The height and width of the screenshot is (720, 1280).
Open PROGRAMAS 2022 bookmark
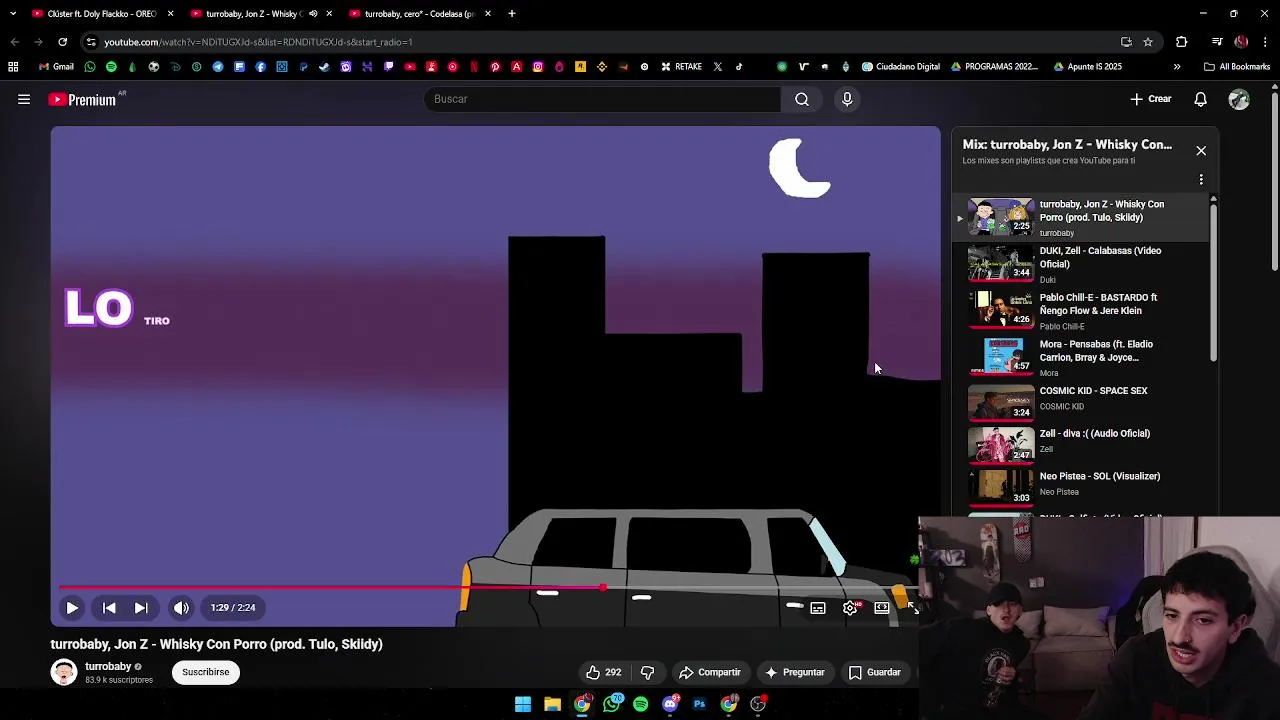tap(994, 67)
